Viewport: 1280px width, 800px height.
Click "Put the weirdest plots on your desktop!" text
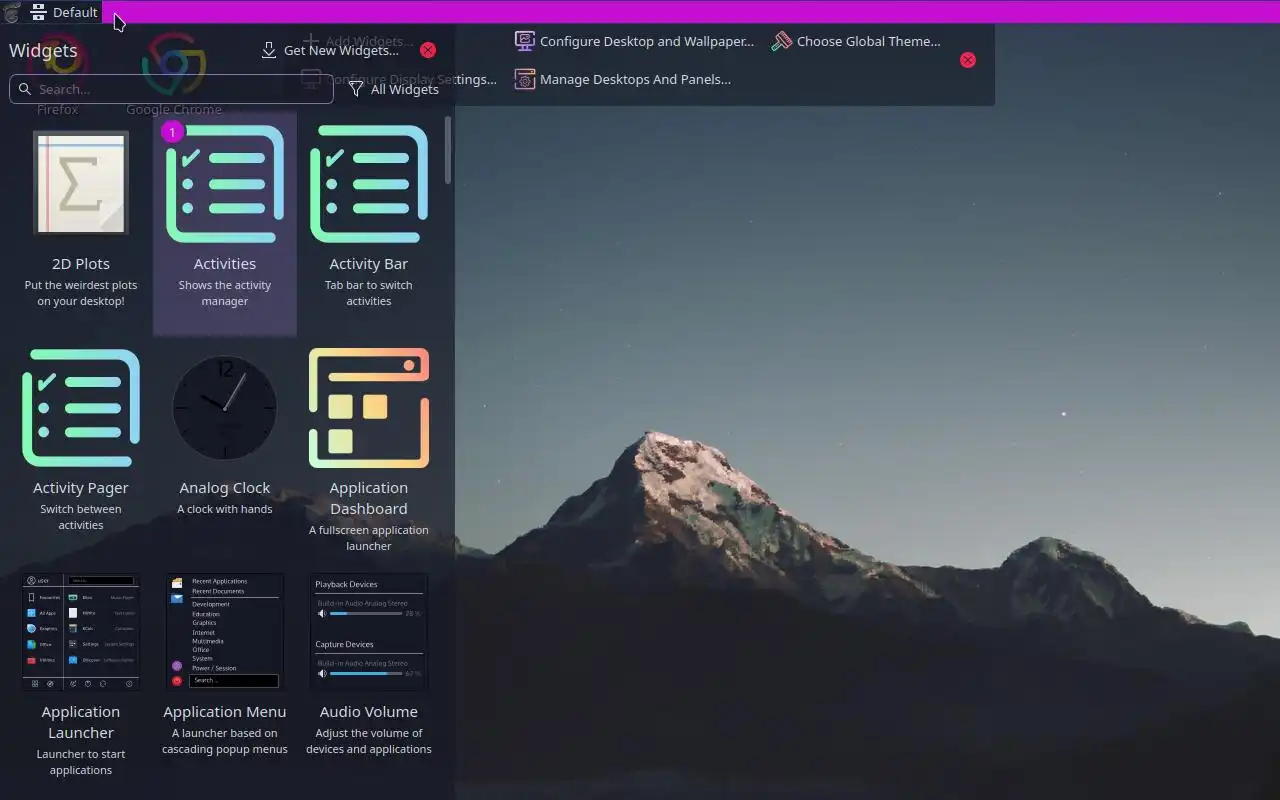[81, 293]
